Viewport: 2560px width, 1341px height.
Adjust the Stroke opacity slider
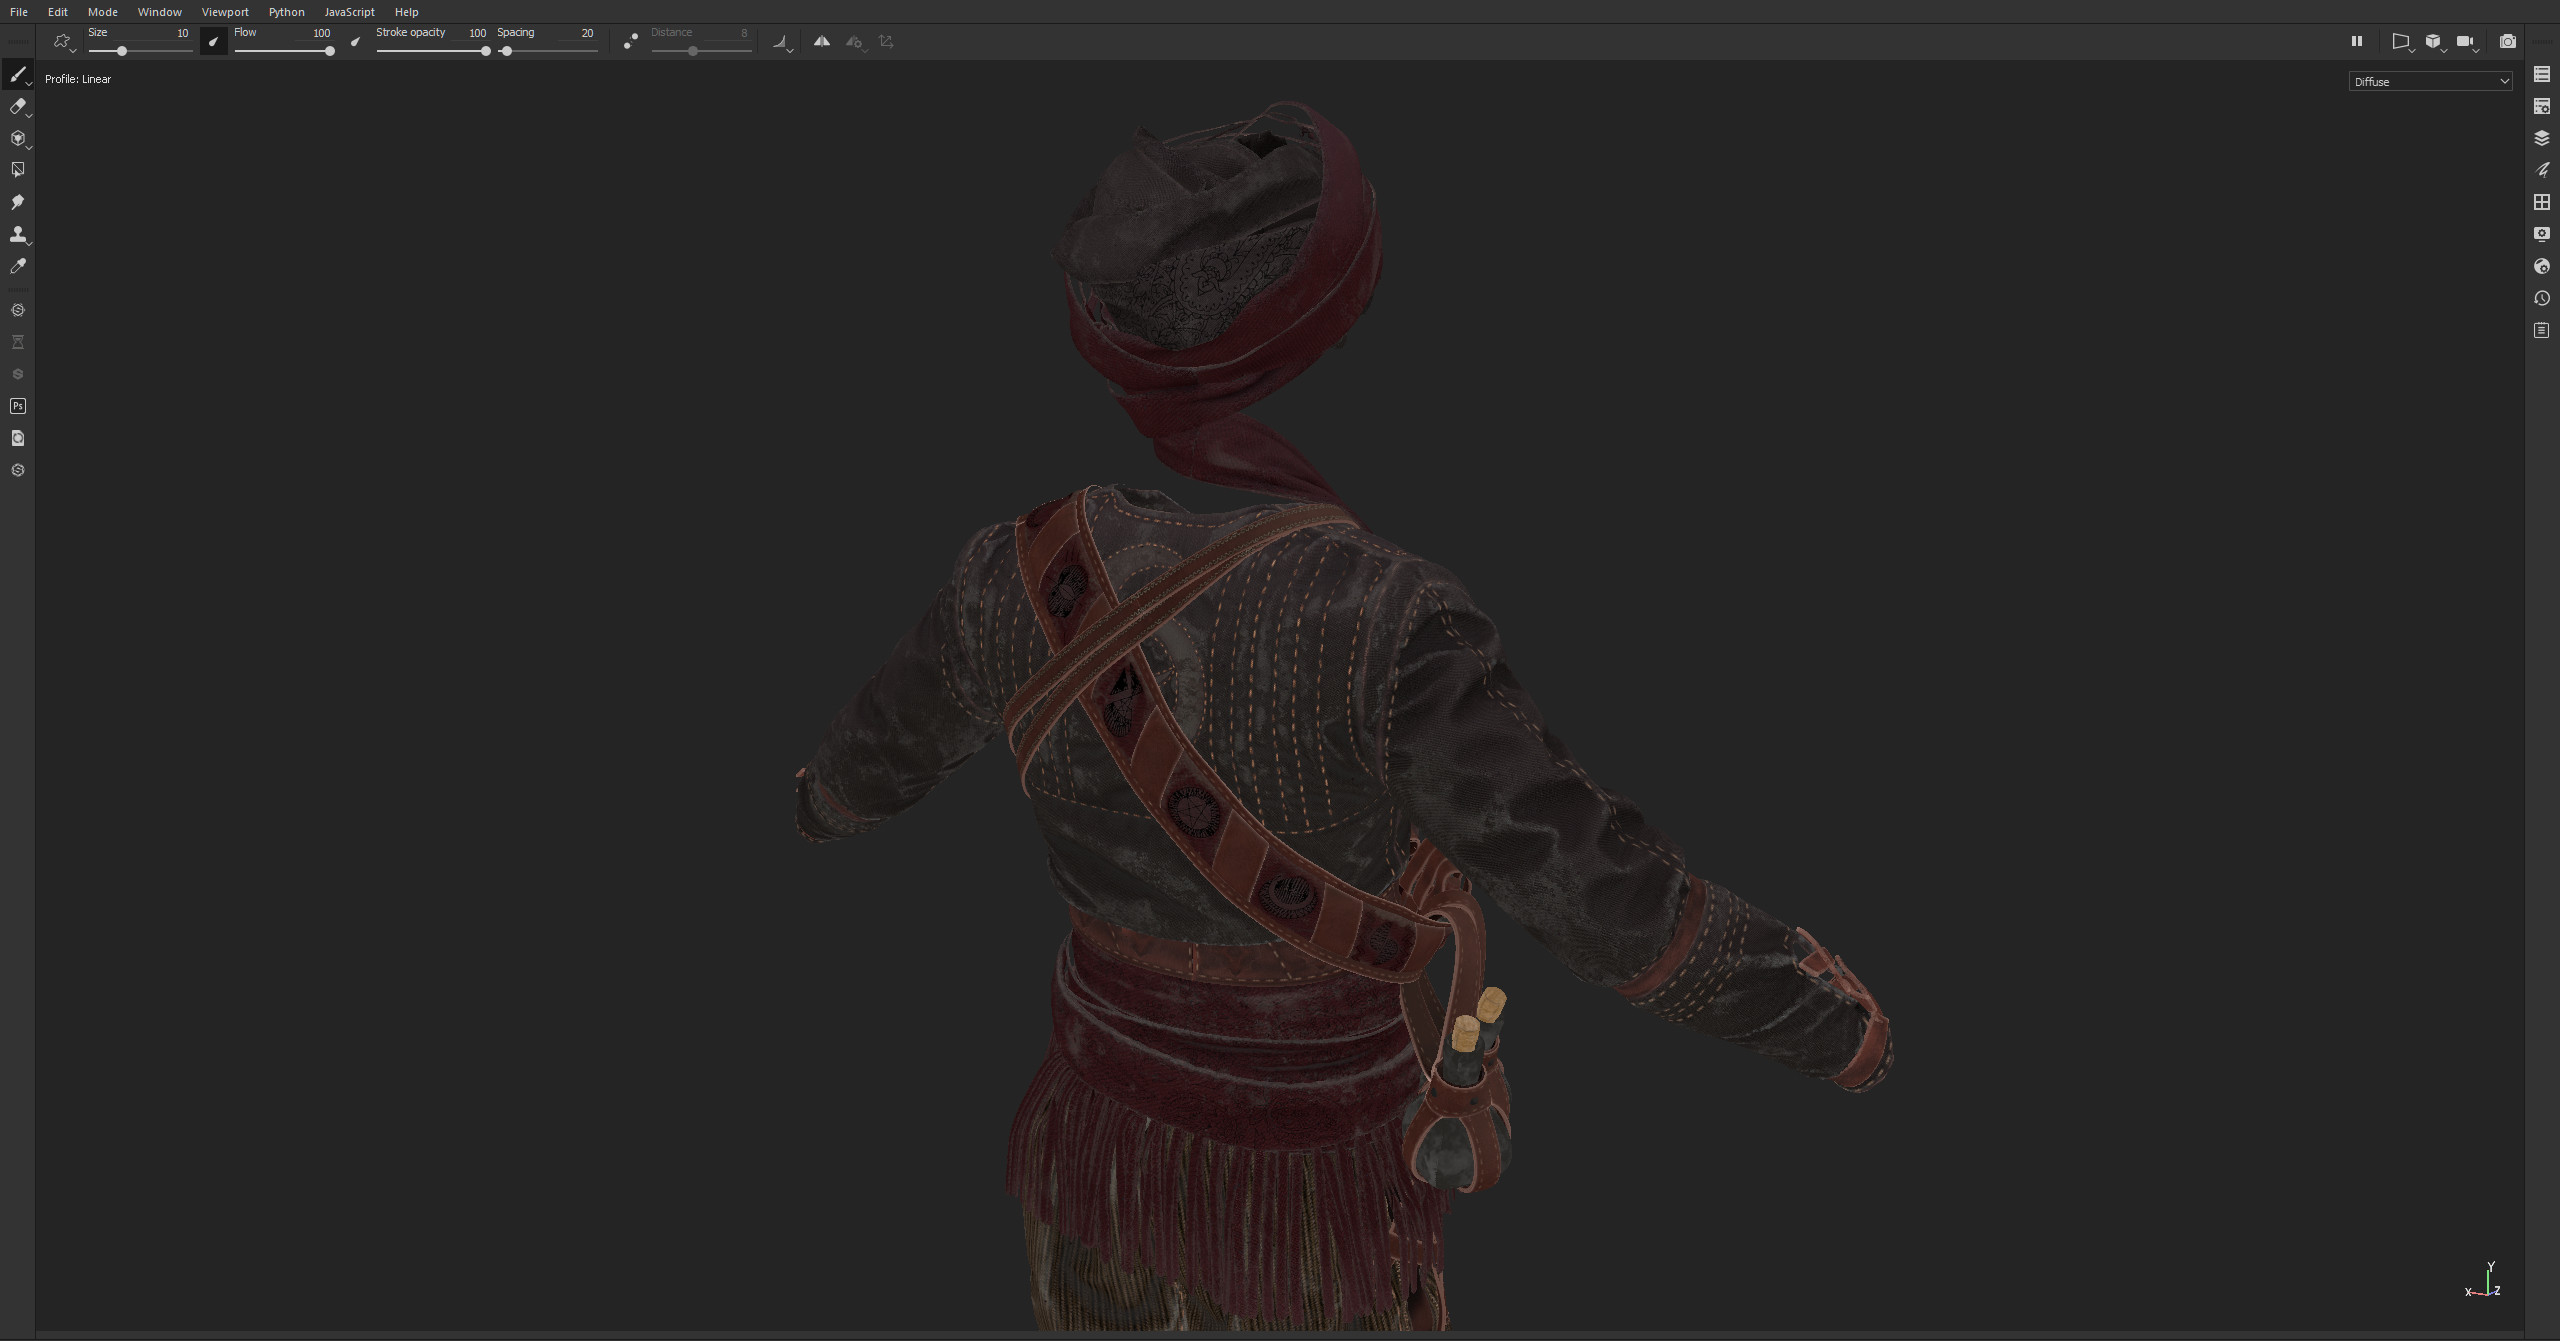click(x=433, y=51)
